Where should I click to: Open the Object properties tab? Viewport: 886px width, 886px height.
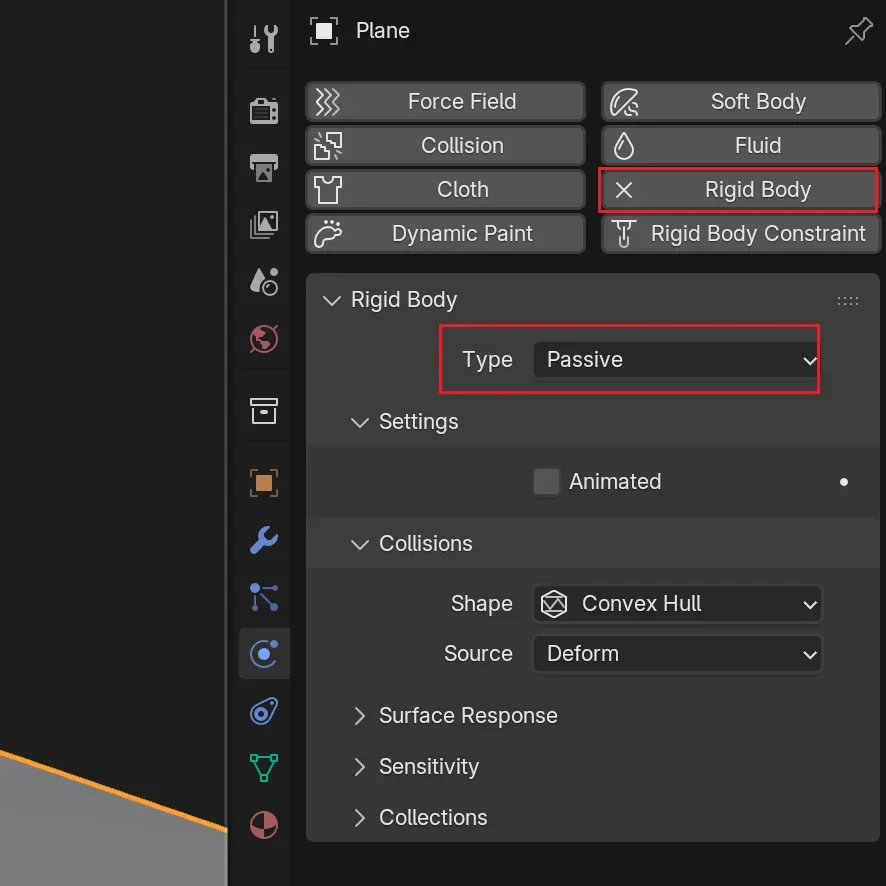tap(264, 483)
